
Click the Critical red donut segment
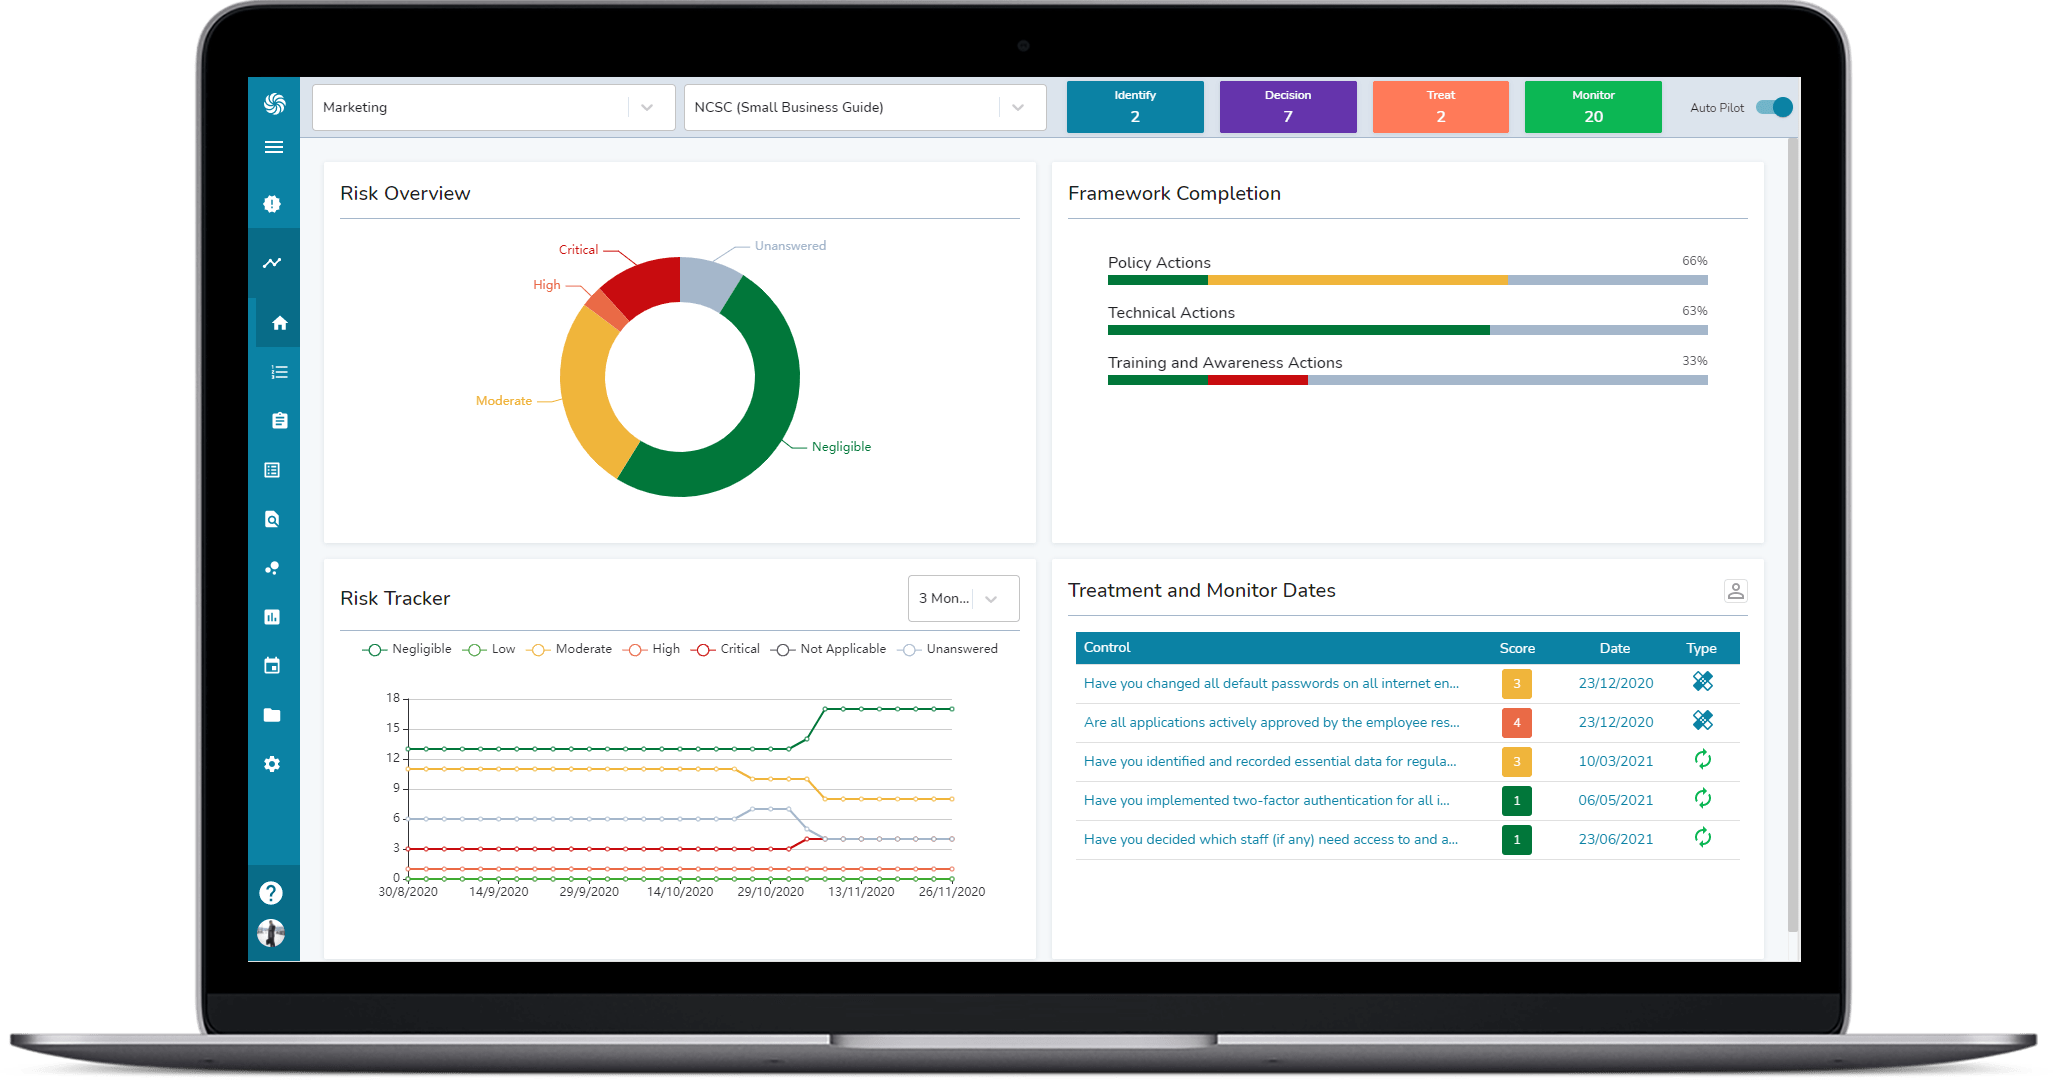click(x=648, y=285)
